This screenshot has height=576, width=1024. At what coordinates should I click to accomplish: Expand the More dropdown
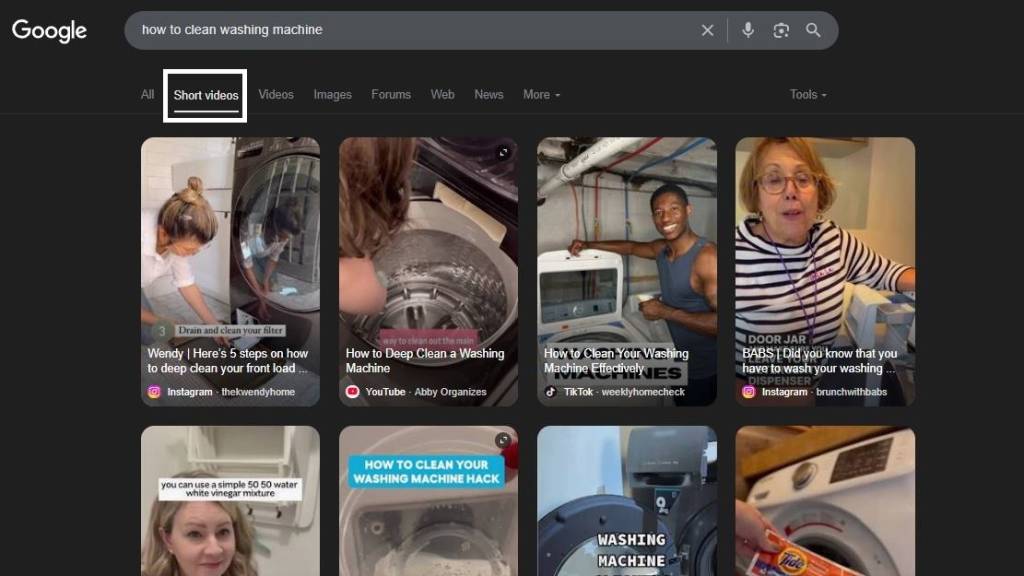541,95
